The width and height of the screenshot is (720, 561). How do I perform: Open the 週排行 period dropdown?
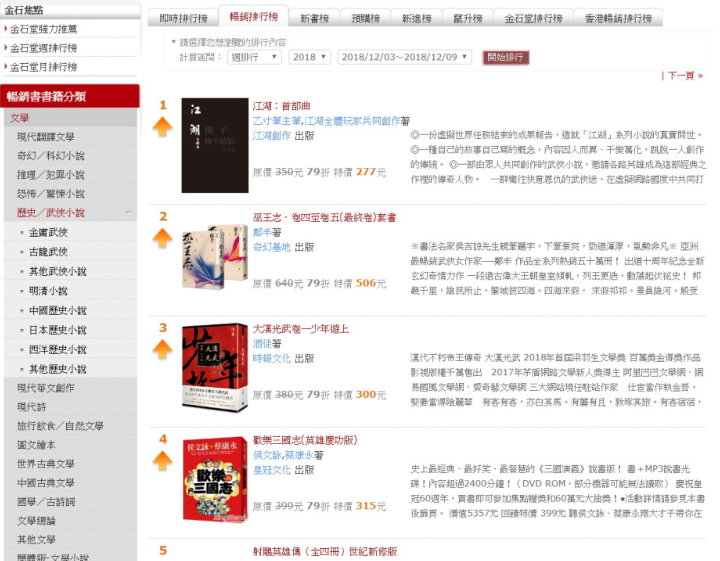tap(254, 57)
